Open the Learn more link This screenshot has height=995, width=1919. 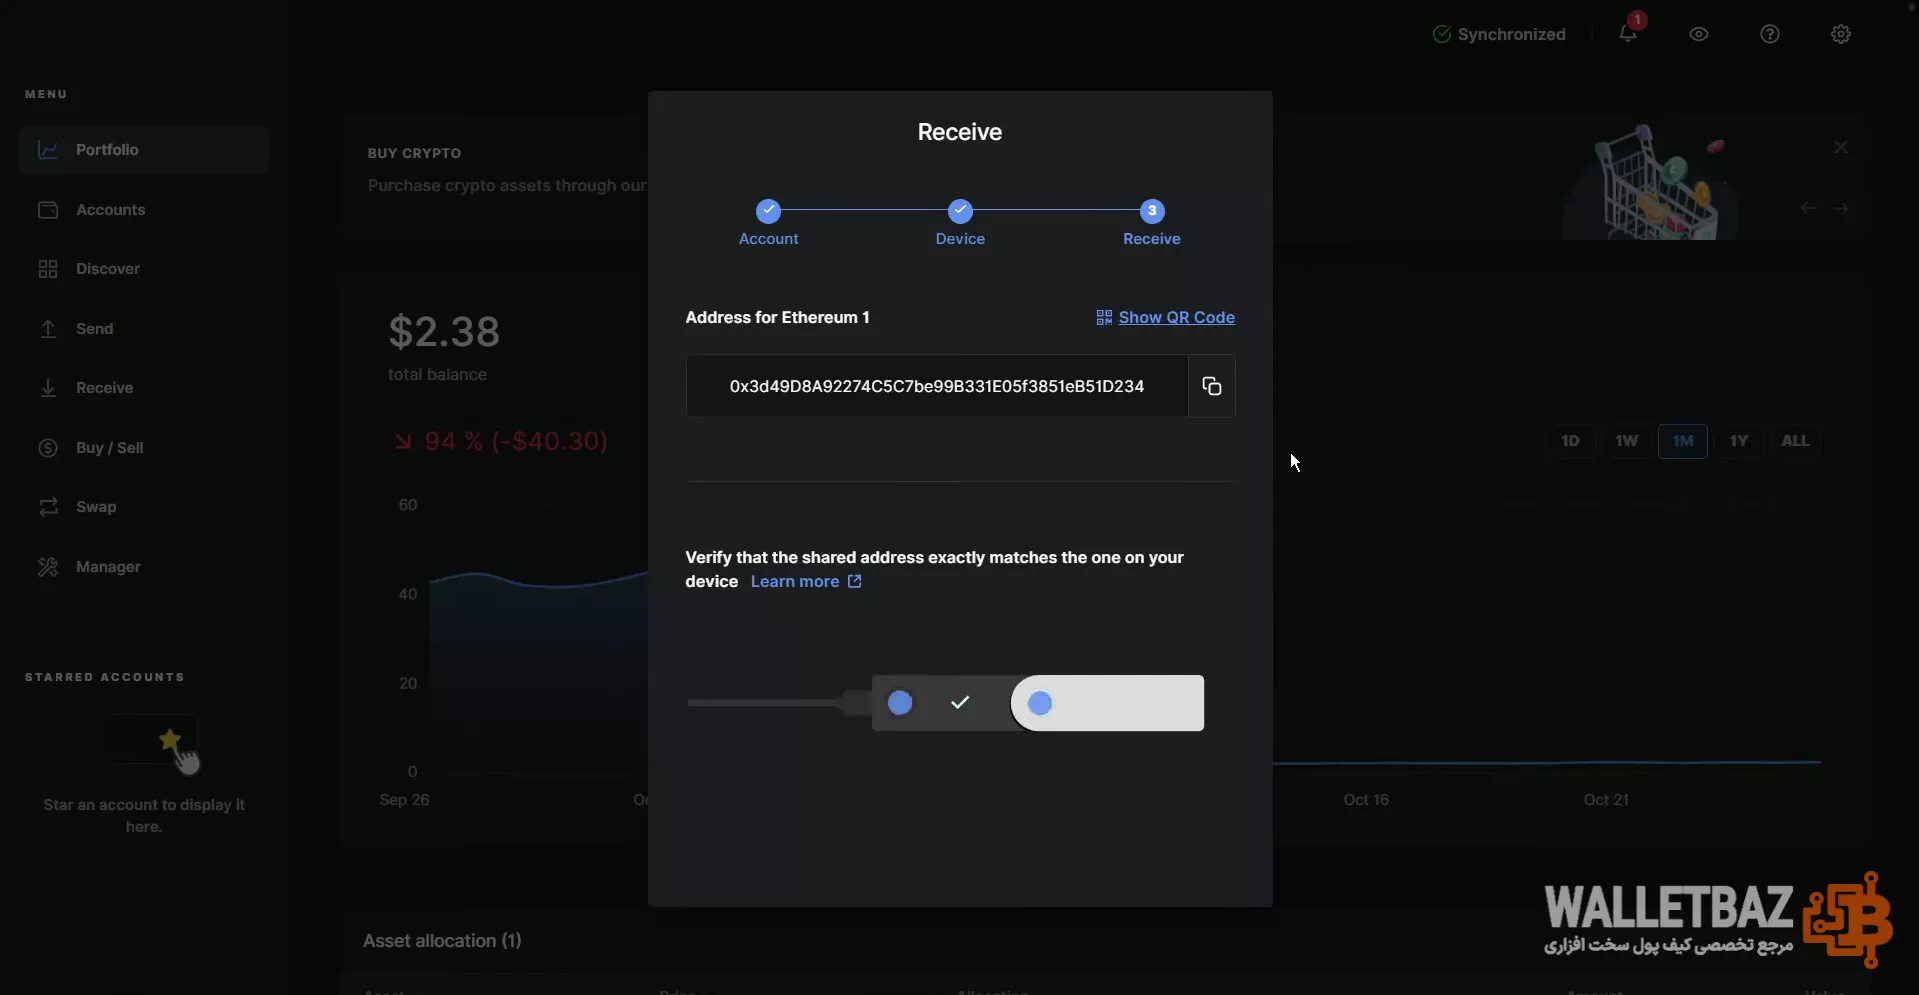[x=806, y=581]
